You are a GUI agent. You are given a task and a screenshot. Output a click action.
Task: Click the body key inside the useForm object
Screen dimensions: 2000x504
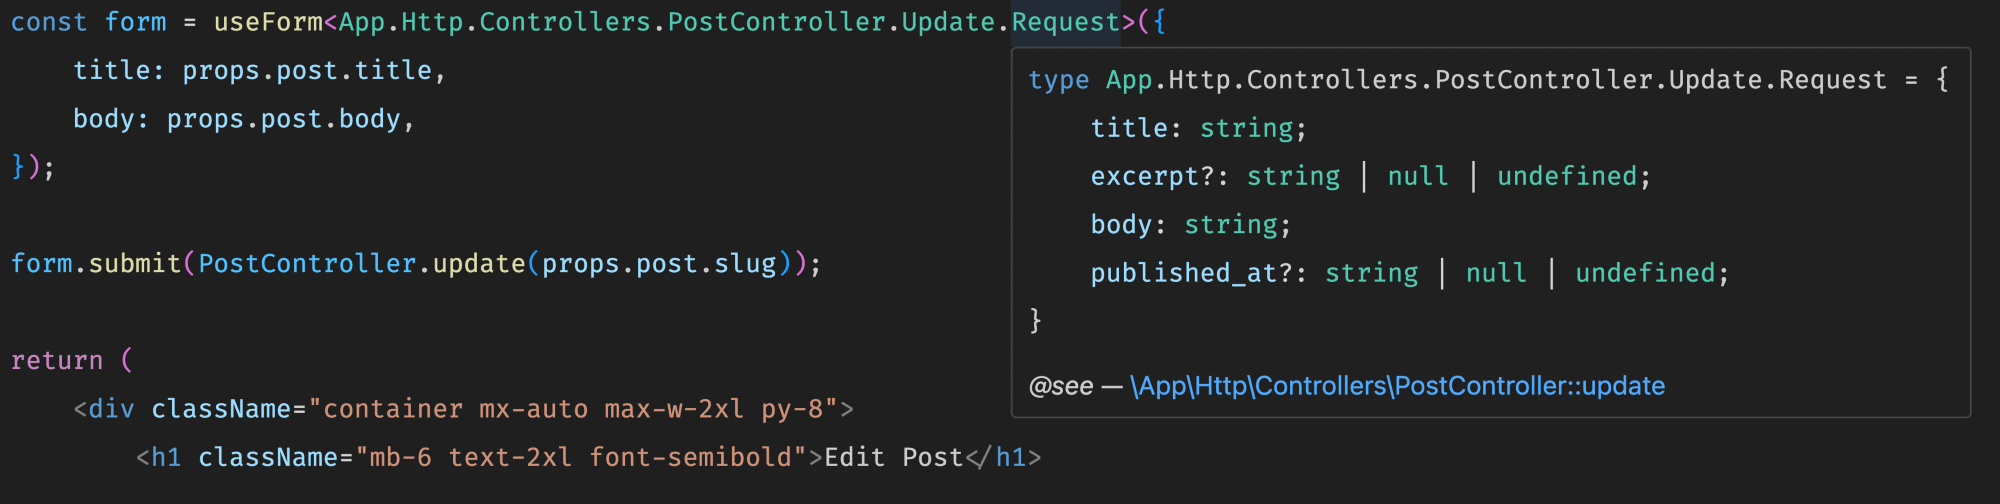[104, 119]
